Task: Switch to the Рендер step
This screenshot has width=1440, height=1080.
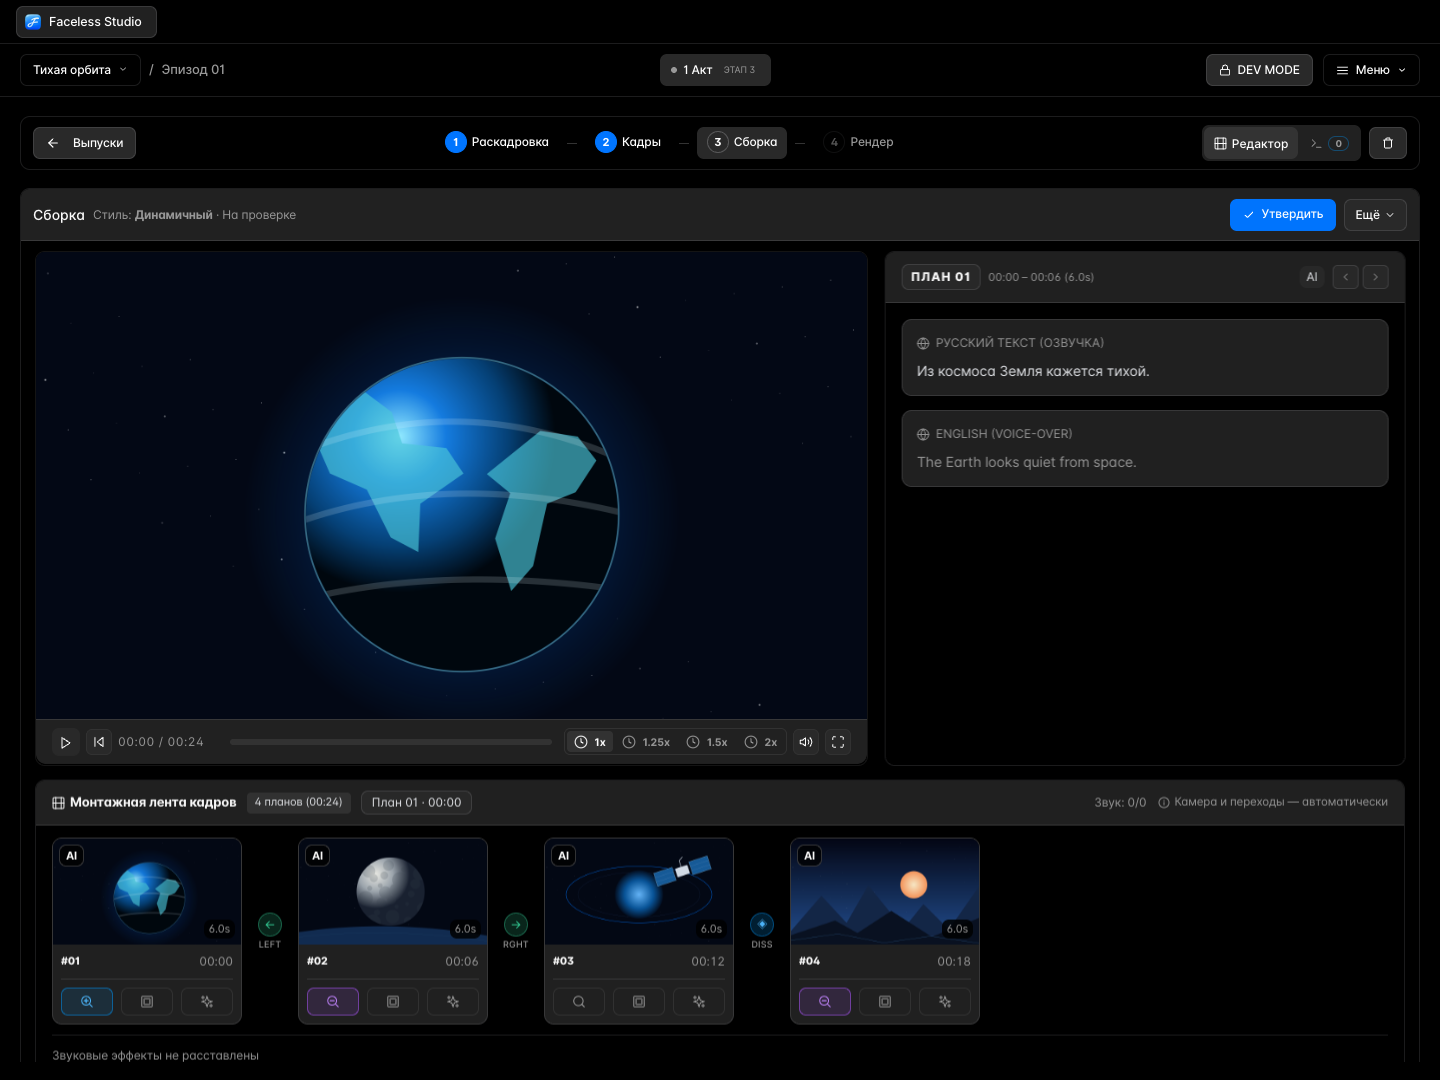Action: tap(859, 142)
